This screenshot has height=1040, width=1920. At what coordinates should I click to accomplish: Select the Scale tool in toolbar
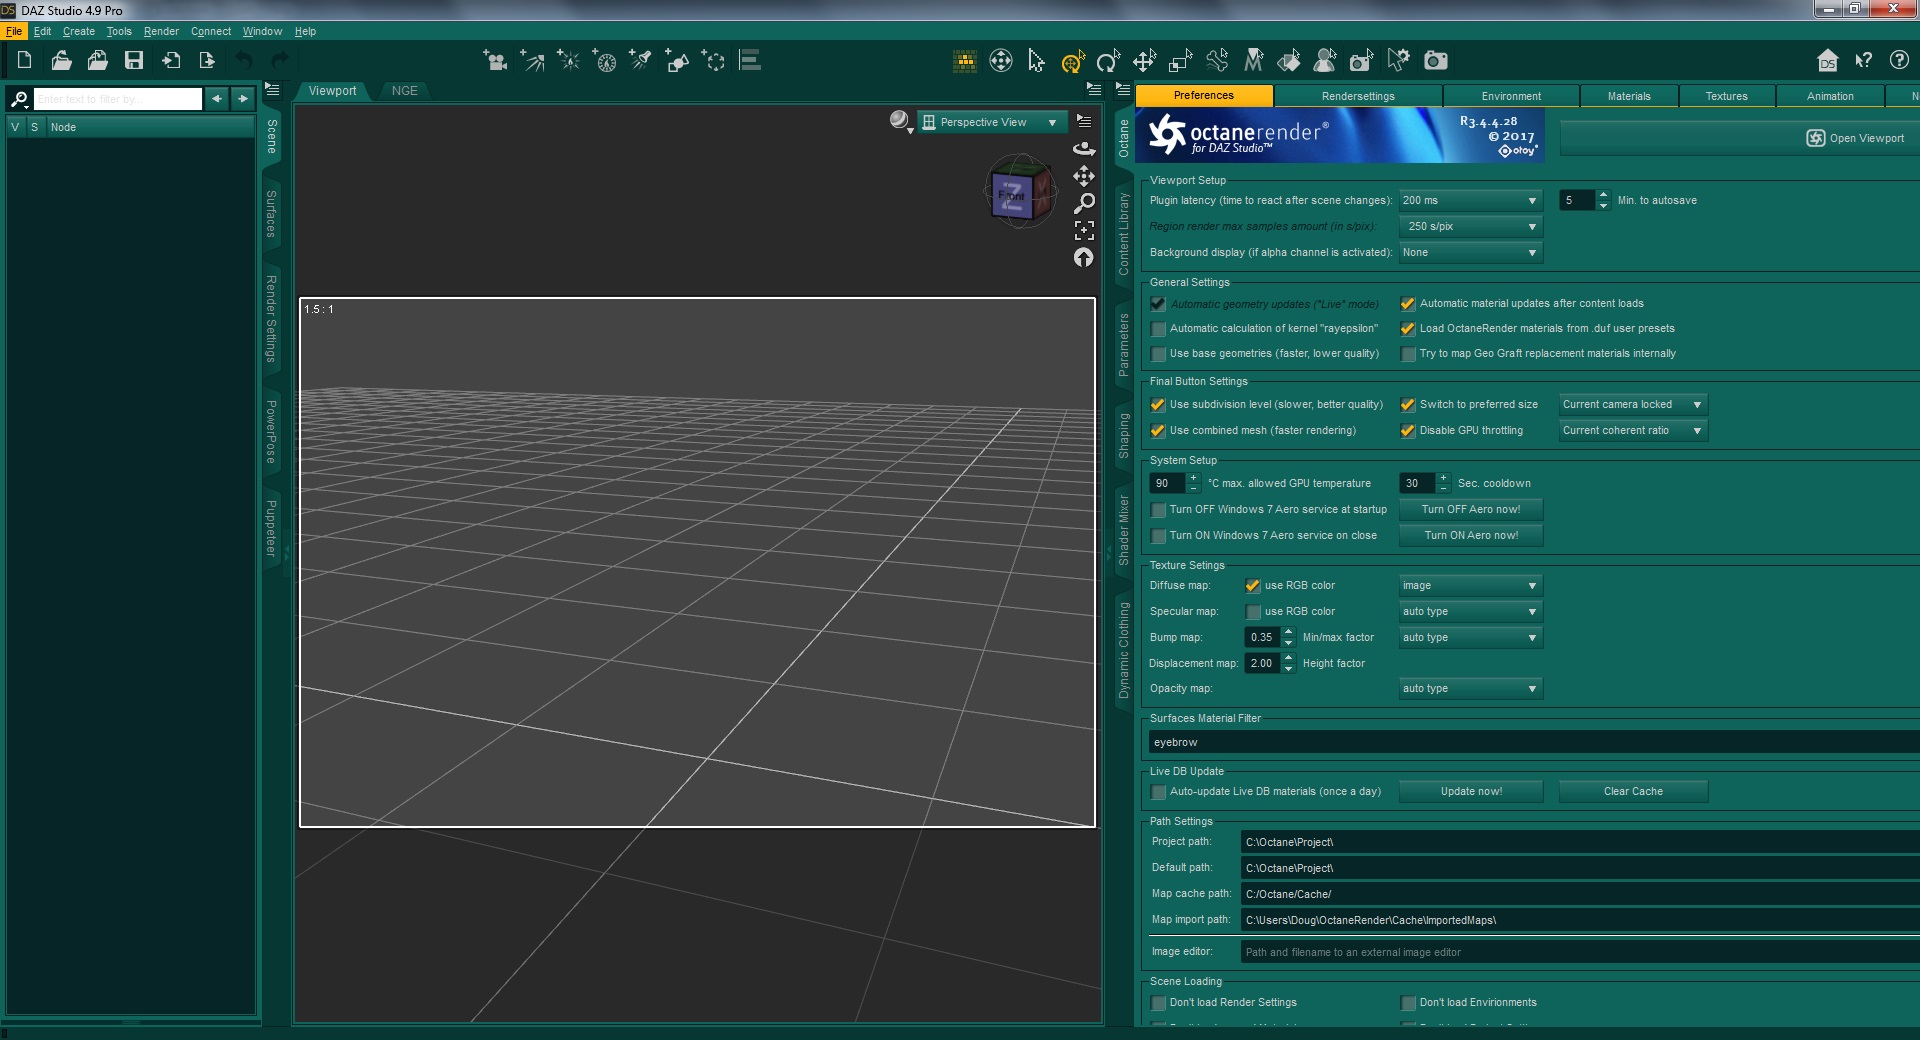1180,62
